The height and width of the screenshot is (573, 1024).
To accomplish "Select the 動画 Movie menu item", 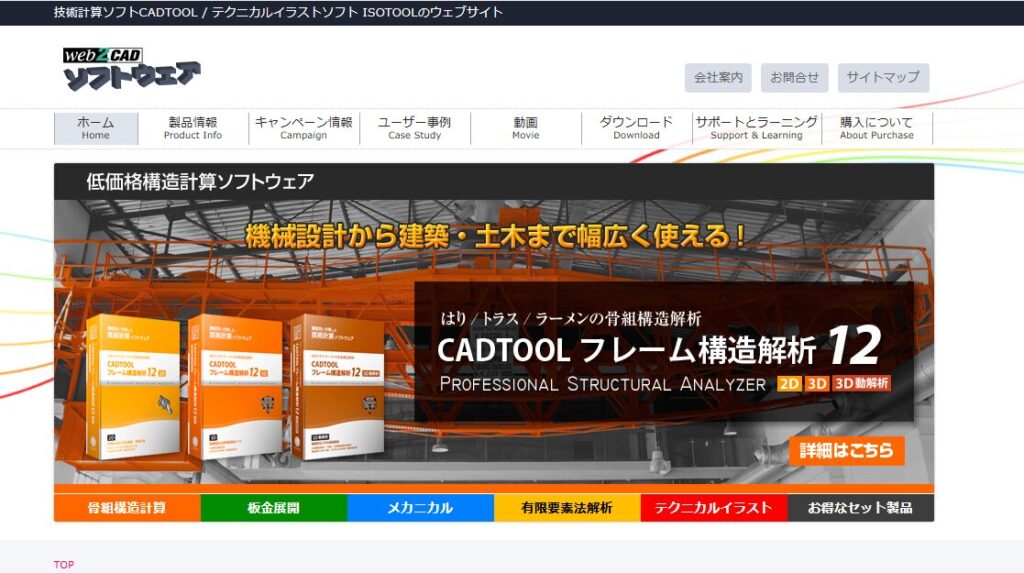I will tap(525, 128).
